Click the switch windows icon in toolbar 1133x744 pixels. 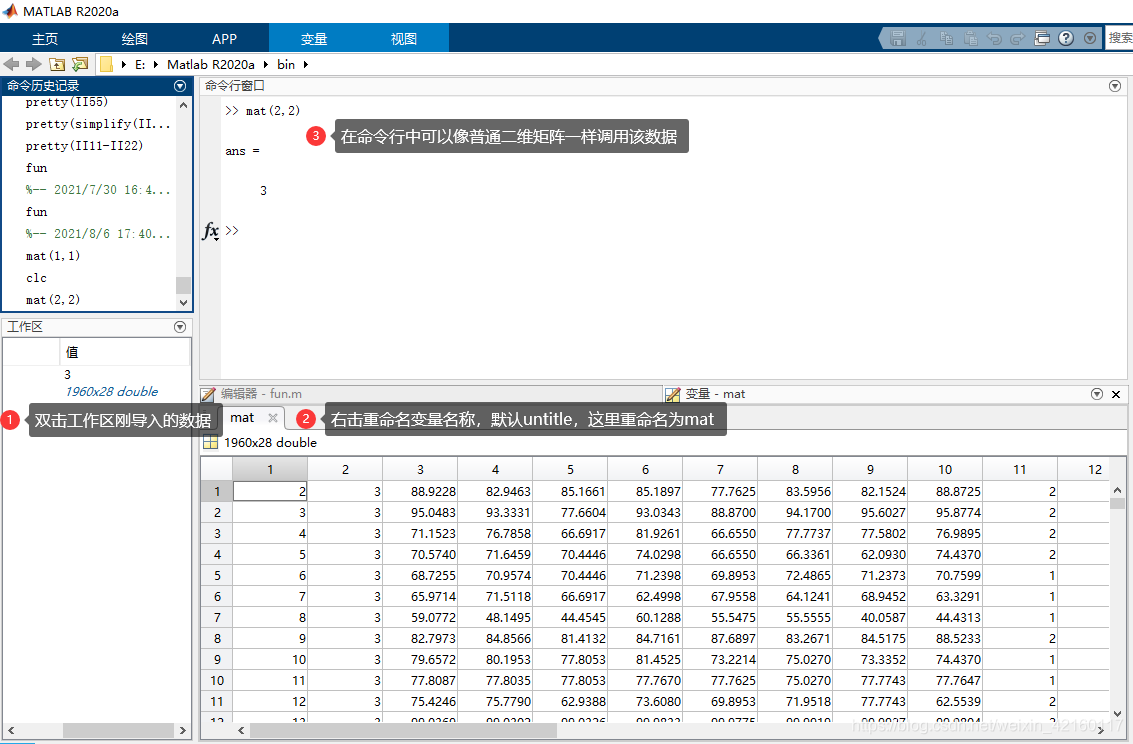pos(1041,38)
